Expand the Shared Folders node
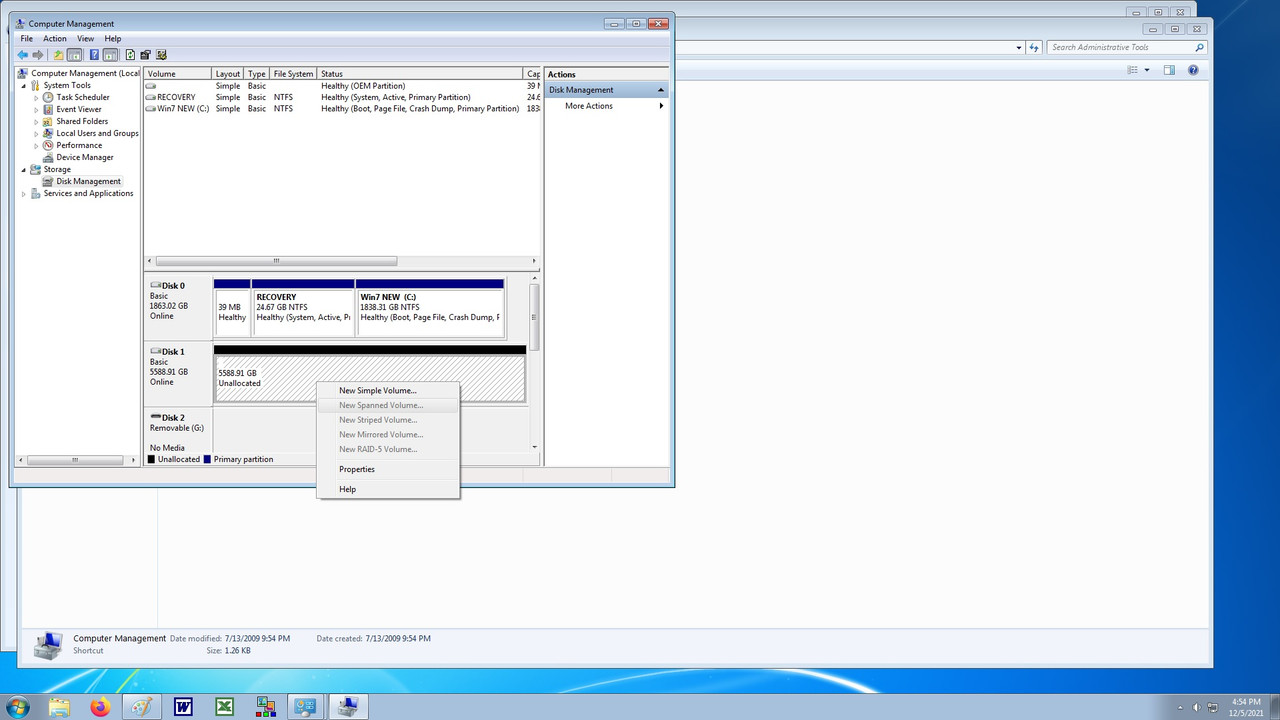1280x720 pixels. (37, 121)
